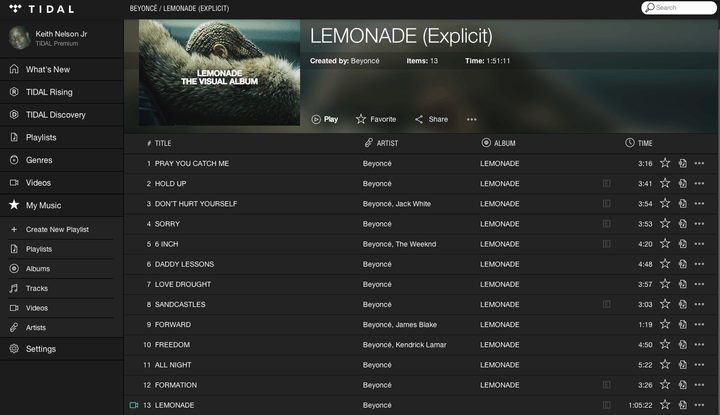Click in the Search field
The height and width of the screenshot is (415, 720).
point(679,8)
